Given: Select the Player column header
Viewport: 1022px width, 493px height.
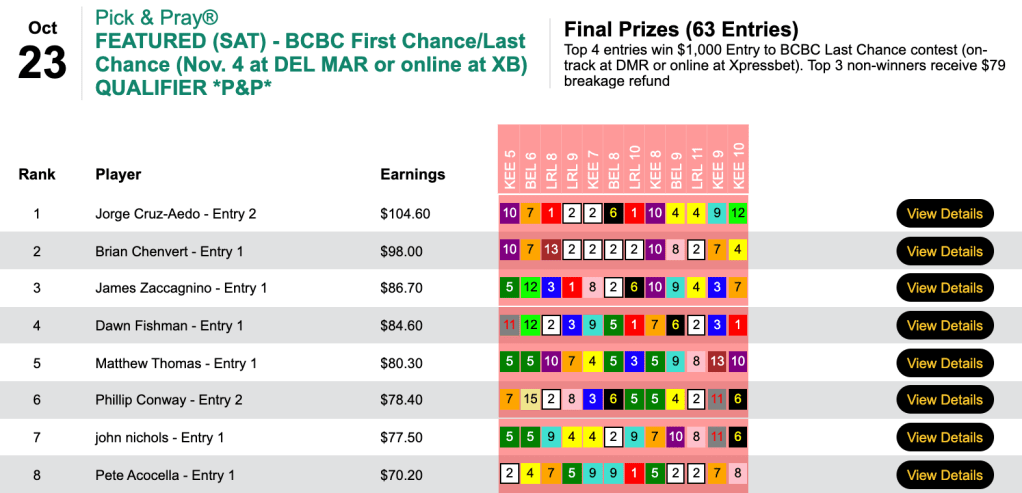Looking at the screenshot, I should [118, 175].
